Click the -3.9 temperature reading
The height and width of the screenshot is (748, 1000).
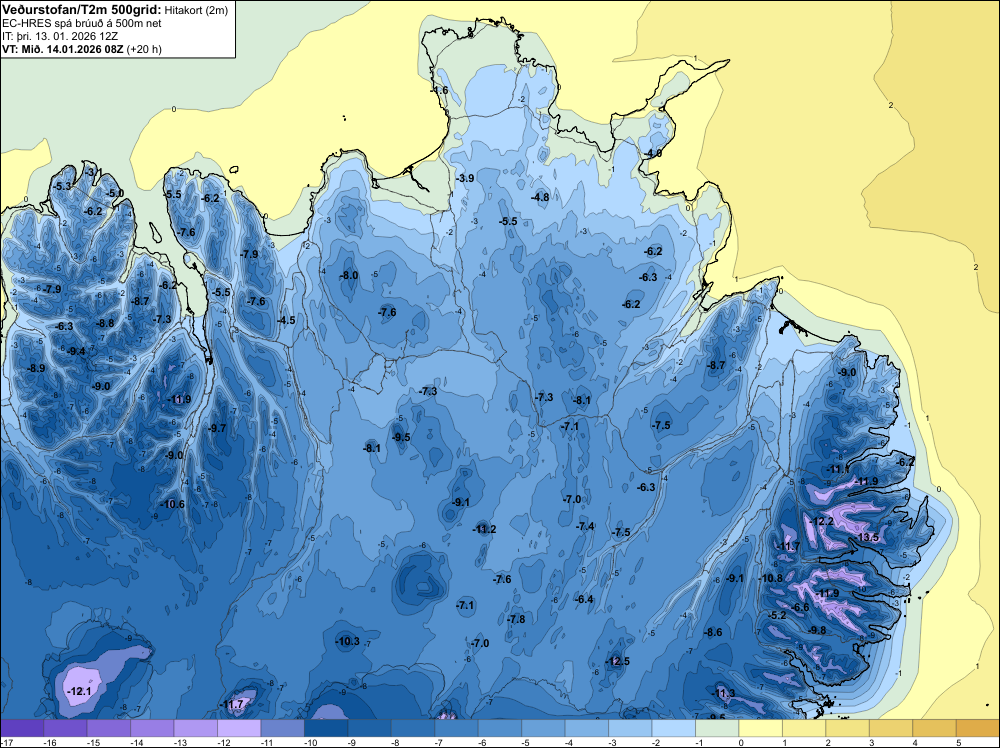(x=465, y=179)
